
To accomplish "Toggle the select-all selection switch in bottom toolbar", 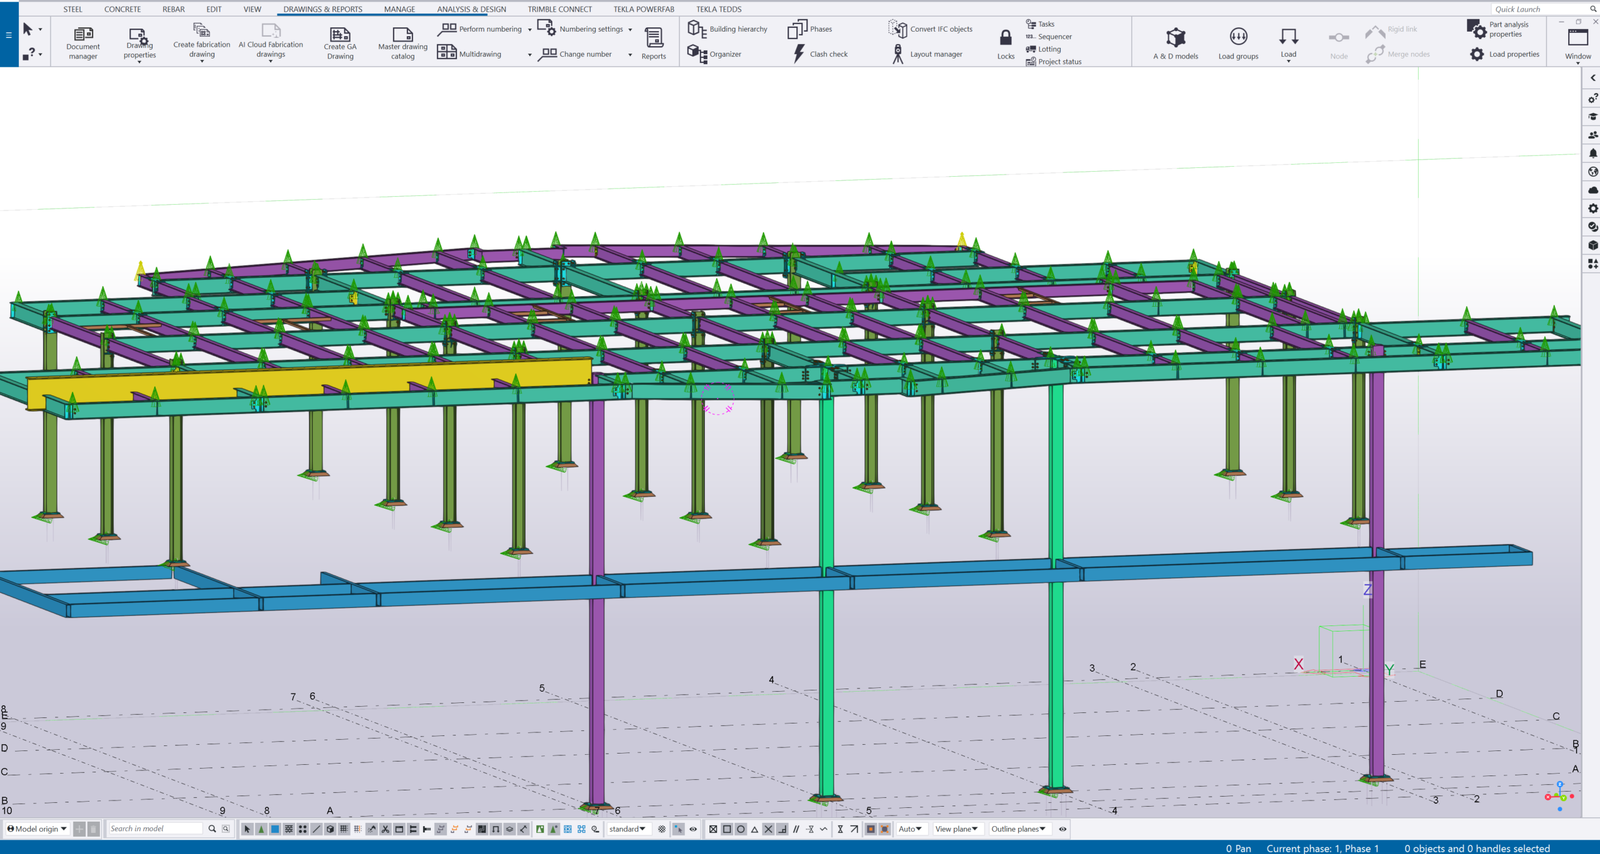I will click(x=247, y=829).
